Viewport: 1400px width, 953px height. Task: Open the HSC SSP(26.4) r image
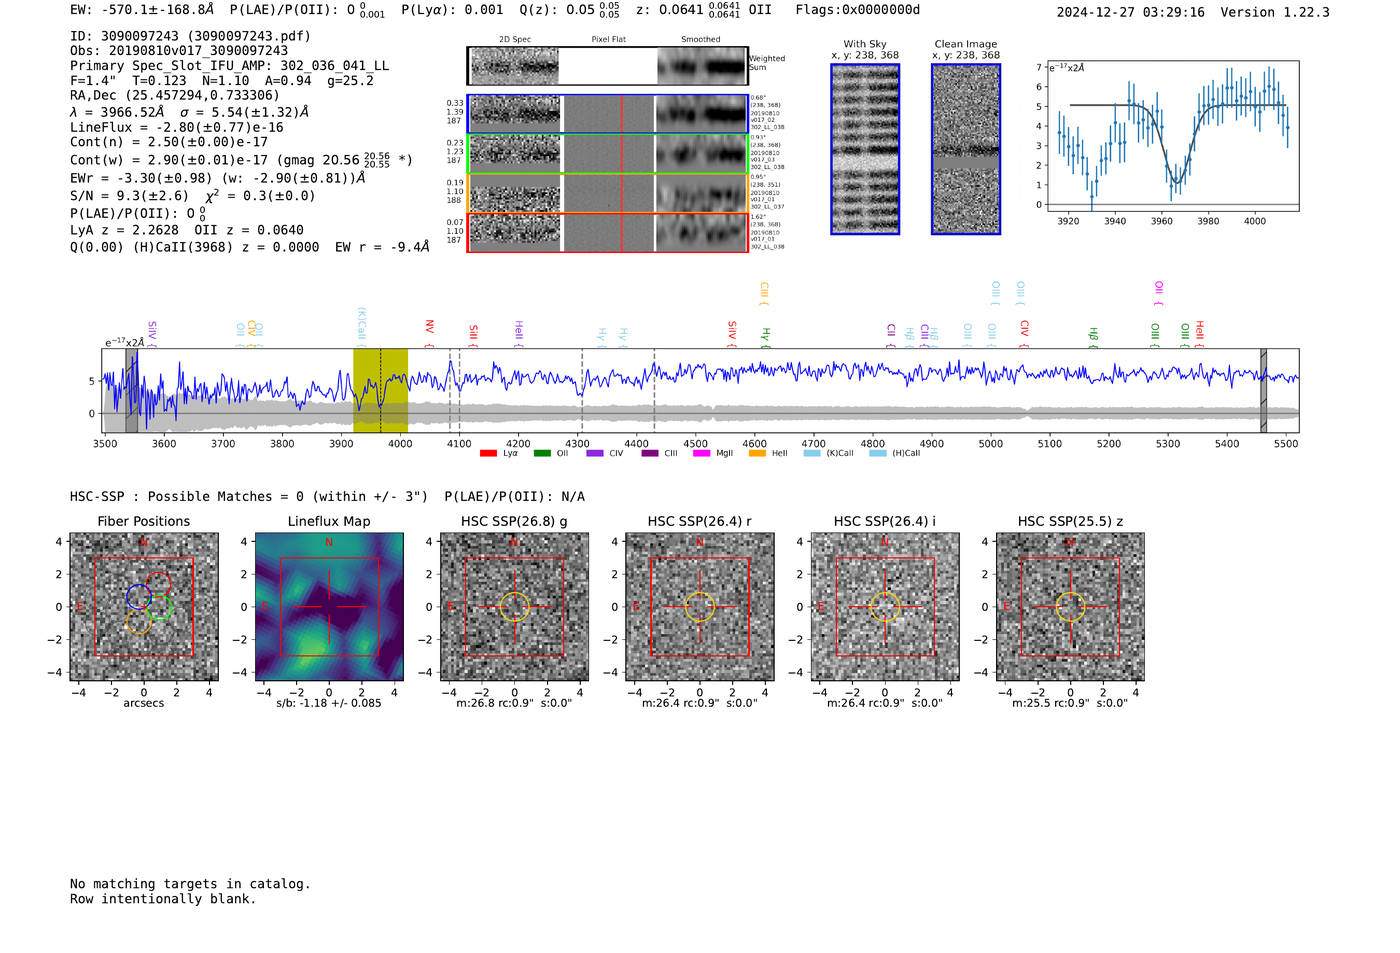(700, 606)
